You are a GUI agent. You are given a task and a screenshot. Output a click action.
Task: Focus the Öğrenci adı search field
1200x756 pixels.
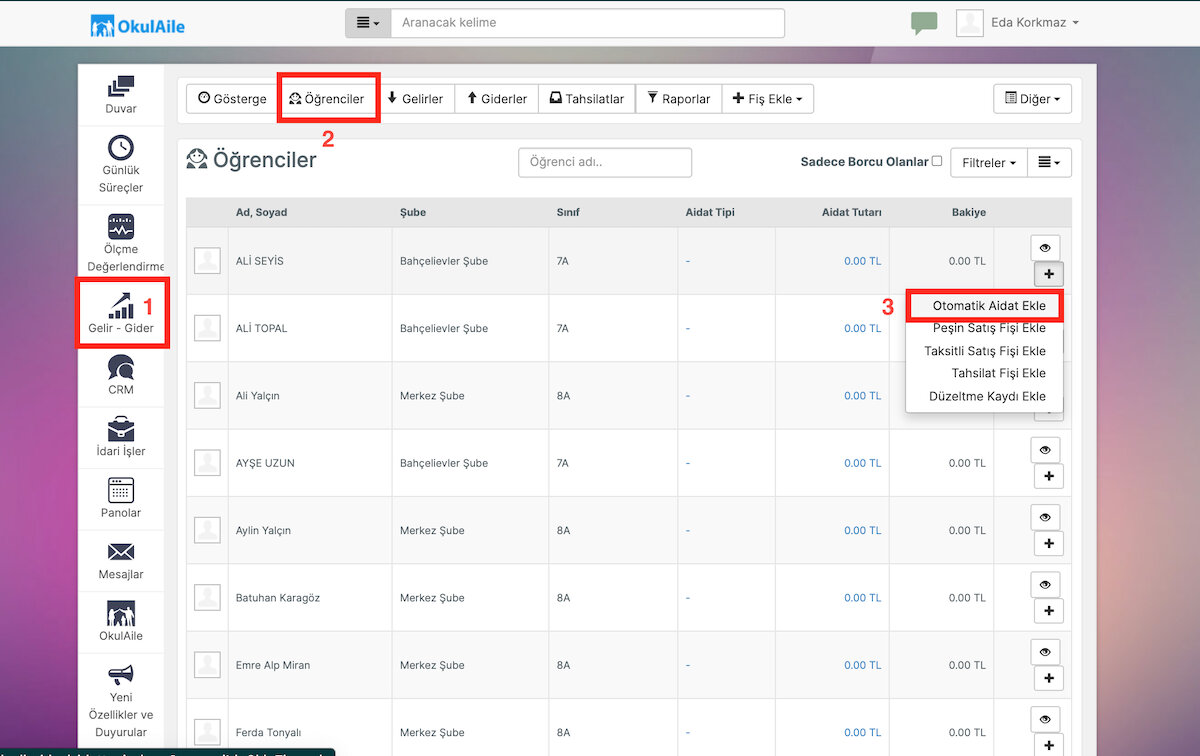pyautogui.click(x=605, y=162)
